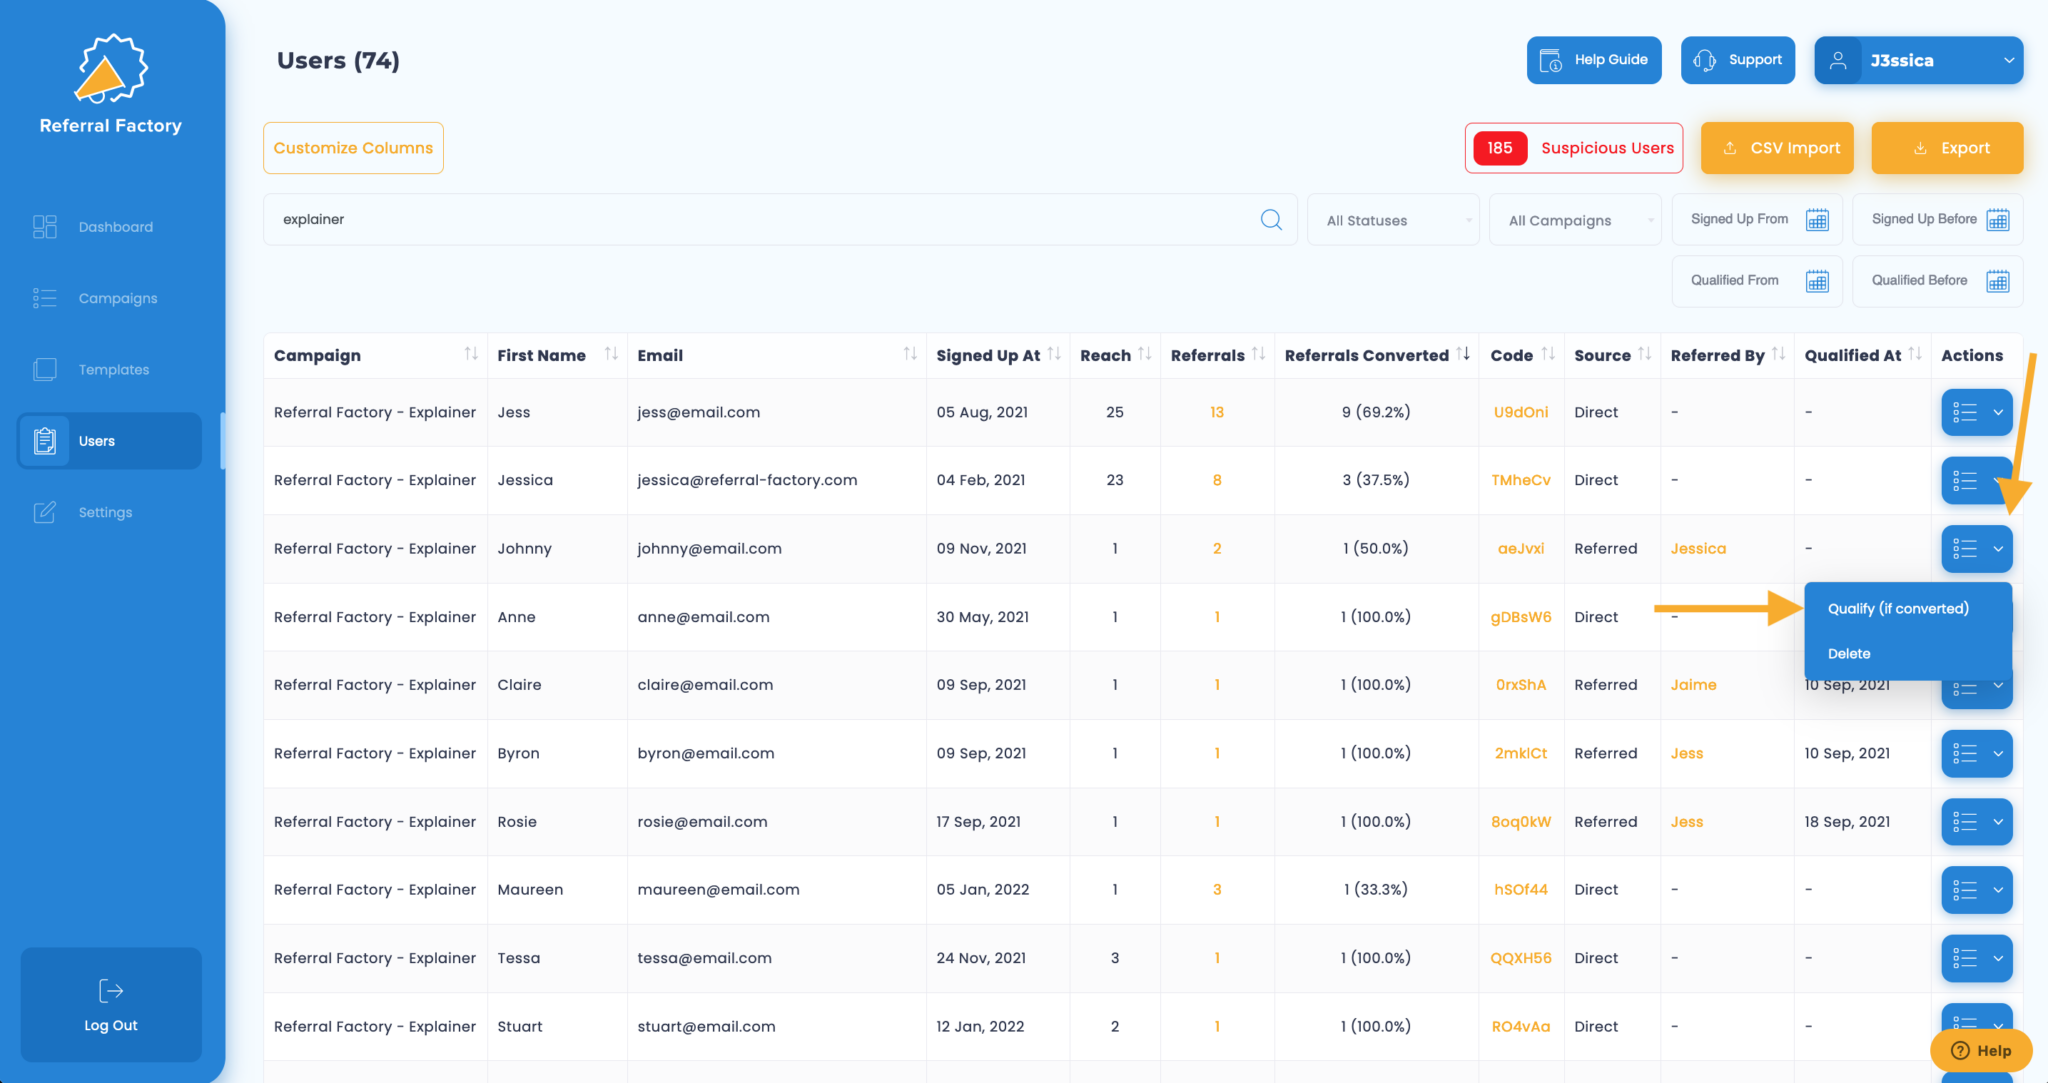
Task: Click the Referral Factory megaphone logo
Action: (111, 69)
